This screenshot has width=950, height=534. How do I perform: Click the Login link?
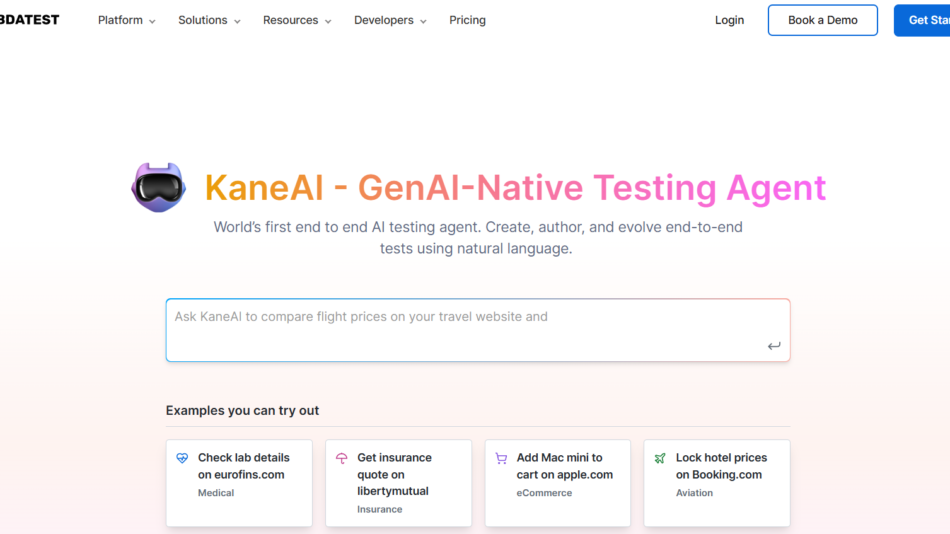click(x=729, y=20)
